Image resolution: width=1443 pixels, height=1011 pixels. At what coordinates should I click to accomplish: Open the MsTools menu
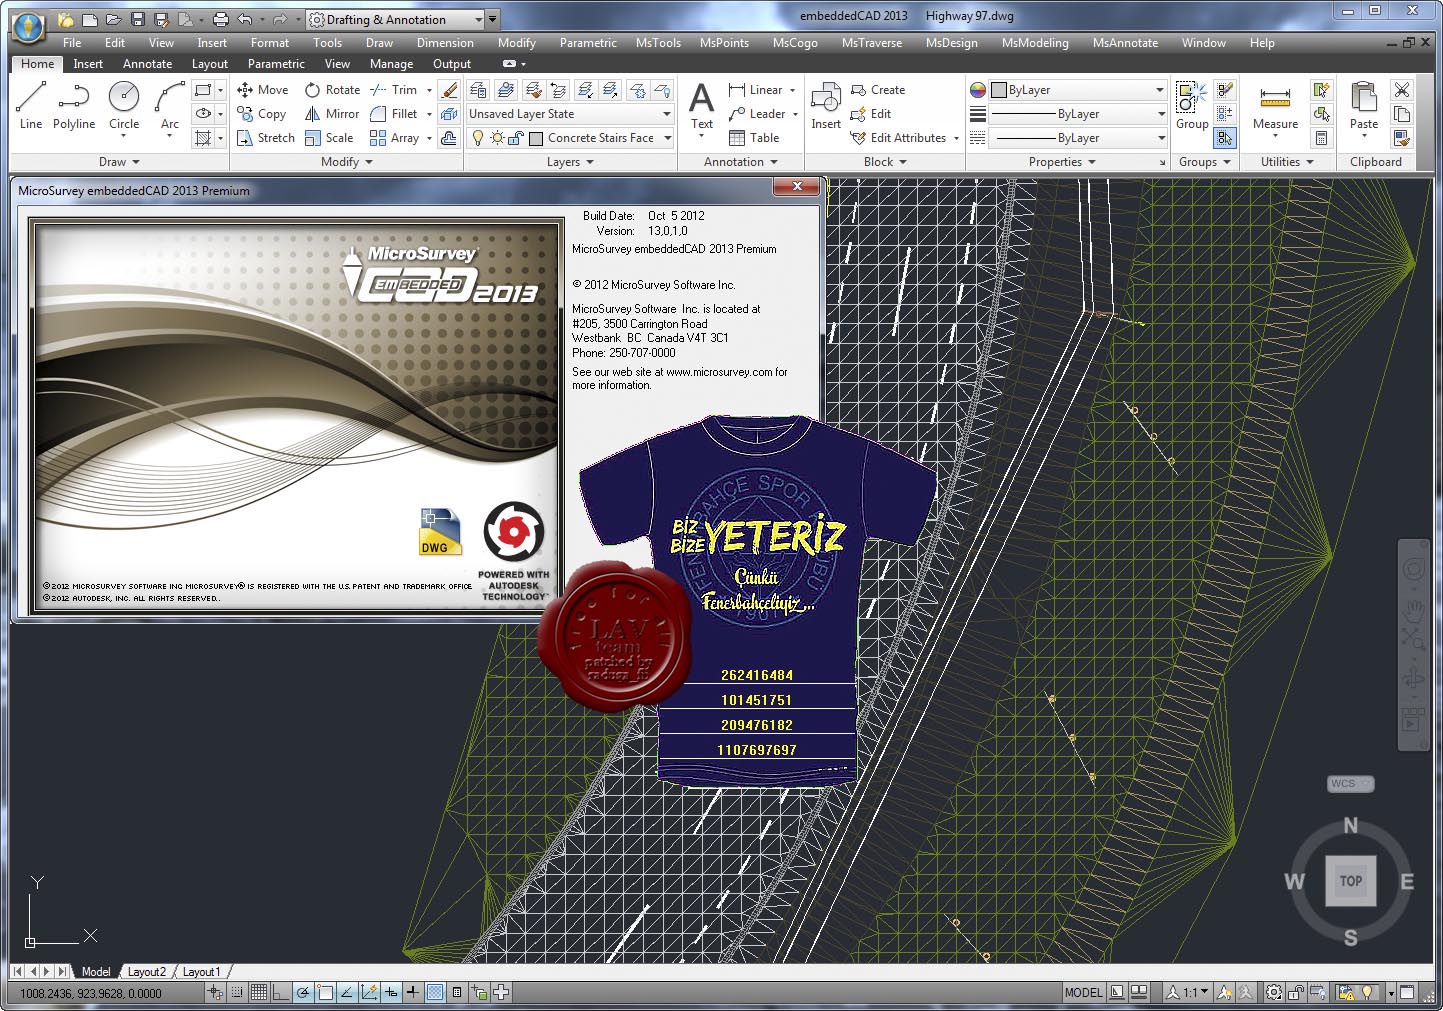point(658,43)
